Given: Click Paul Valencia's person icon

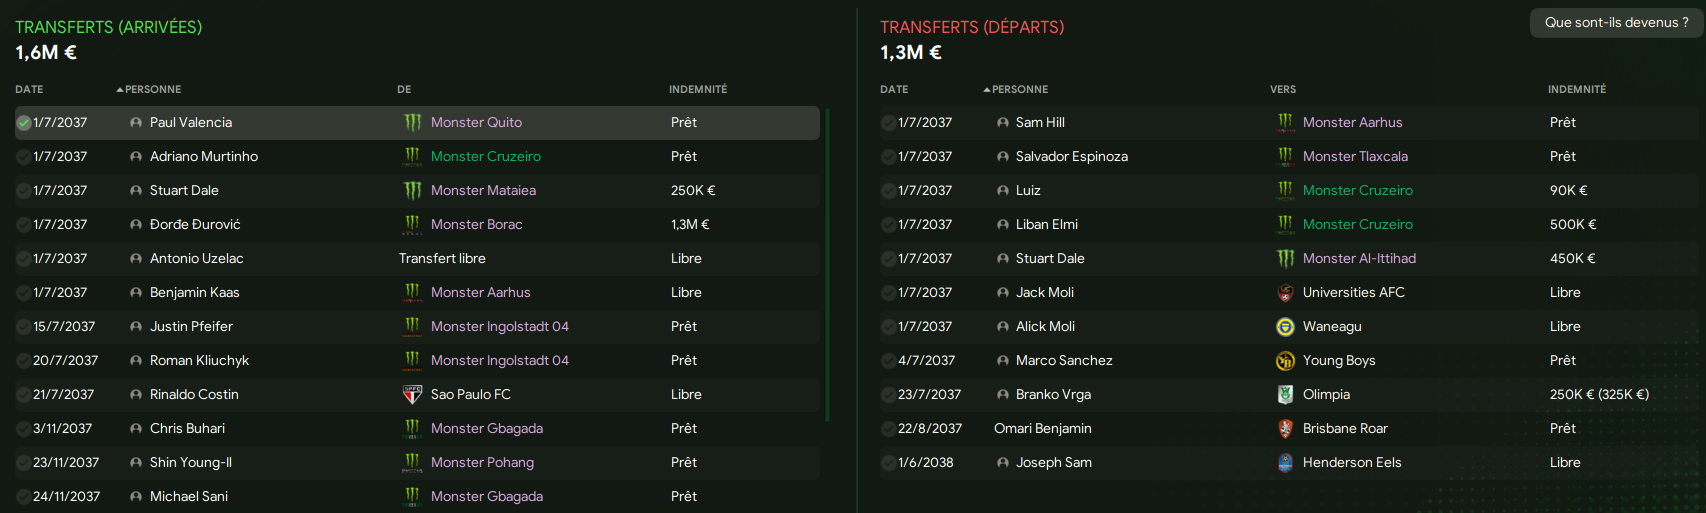Looking at the screenshot, I should pyautogui.click(x=136, y=123).
